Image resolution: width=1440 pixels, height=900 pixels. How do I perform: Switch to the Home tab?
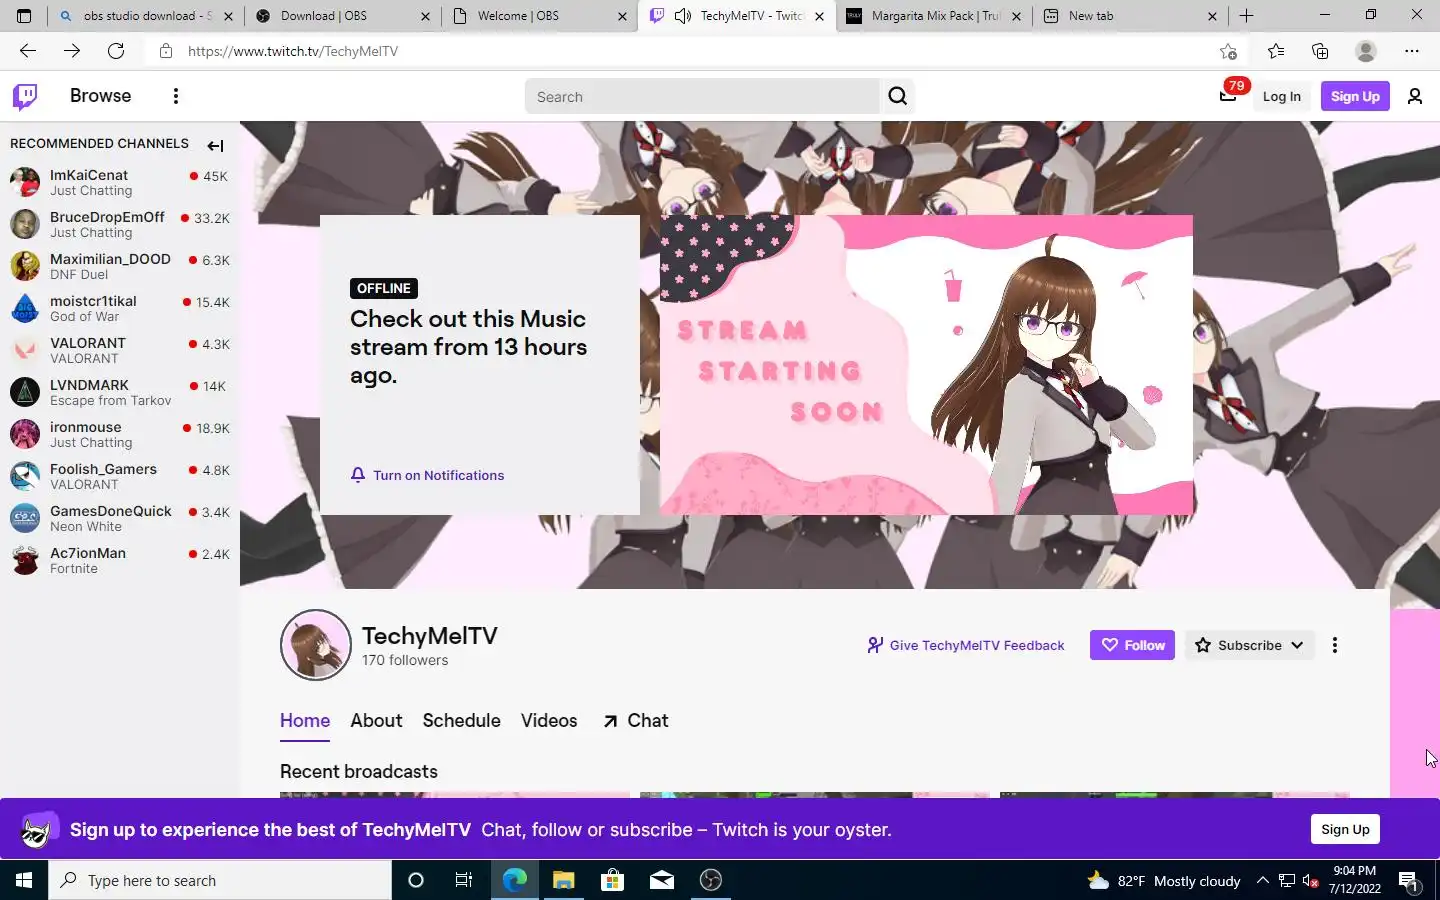[x=305, y=721]
